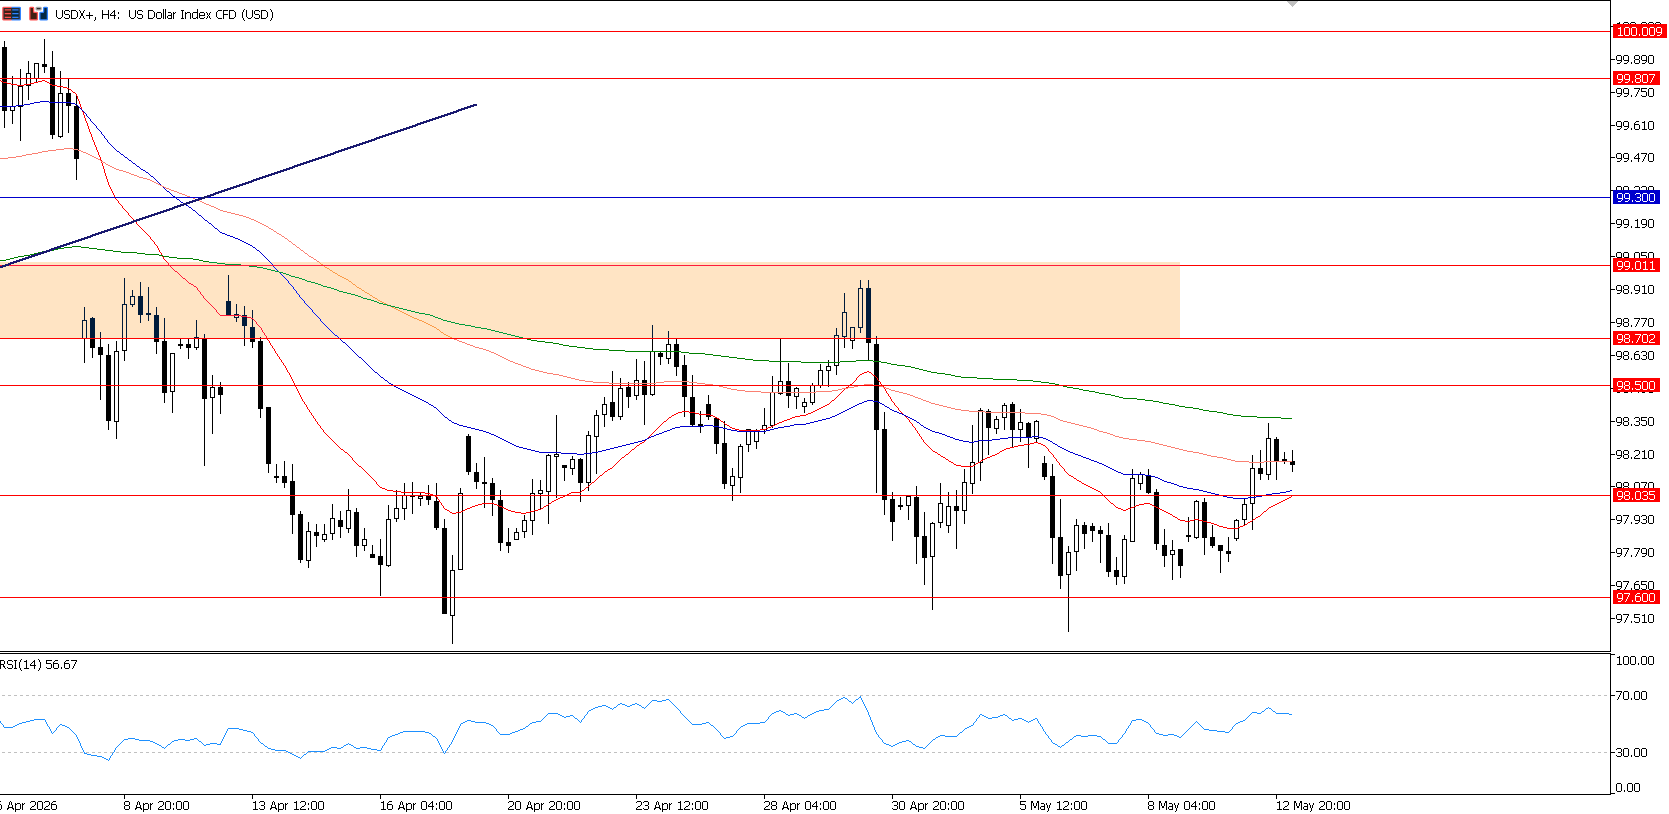Click the 99.011 red price label
Image resolution: width=1669 pixels, height=814 pixels.
tap(1636, 265)
